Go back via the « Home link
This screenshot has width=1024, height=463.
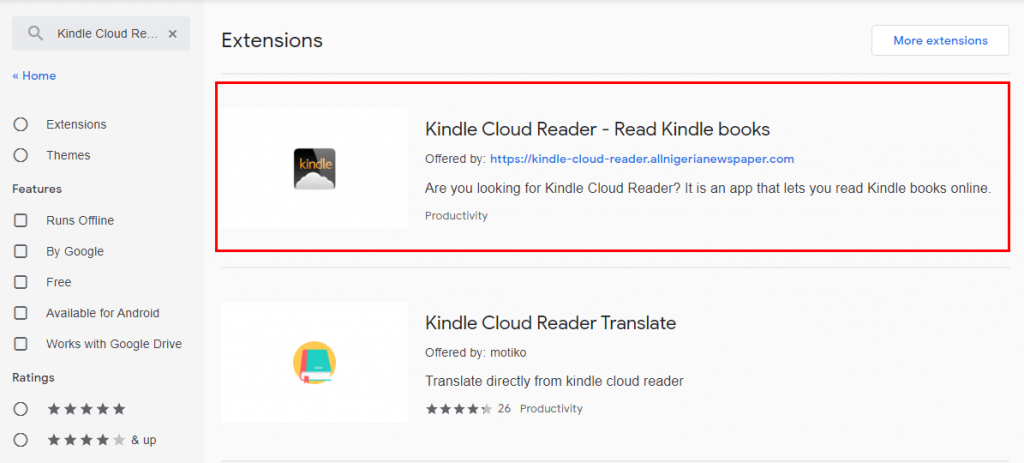34,76
